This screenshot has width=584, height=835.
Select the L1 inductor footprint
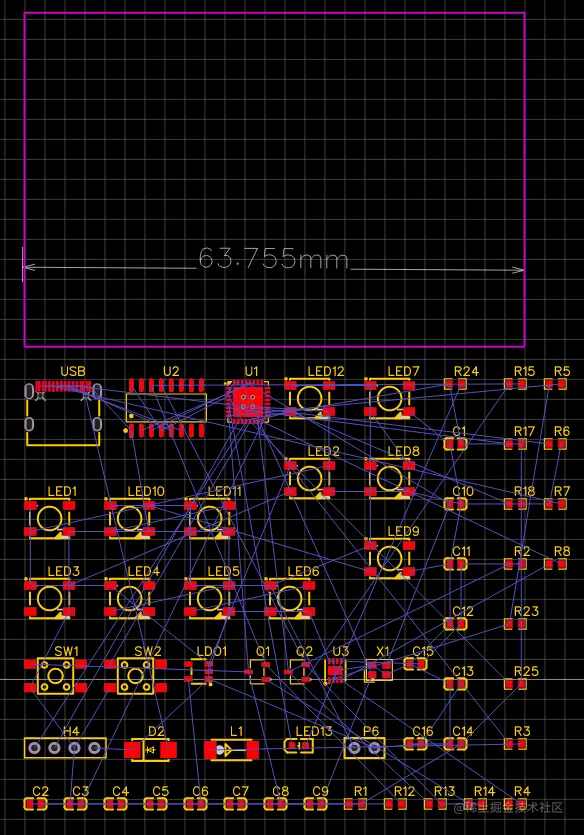pyautogui.click(x=231, y=750)
